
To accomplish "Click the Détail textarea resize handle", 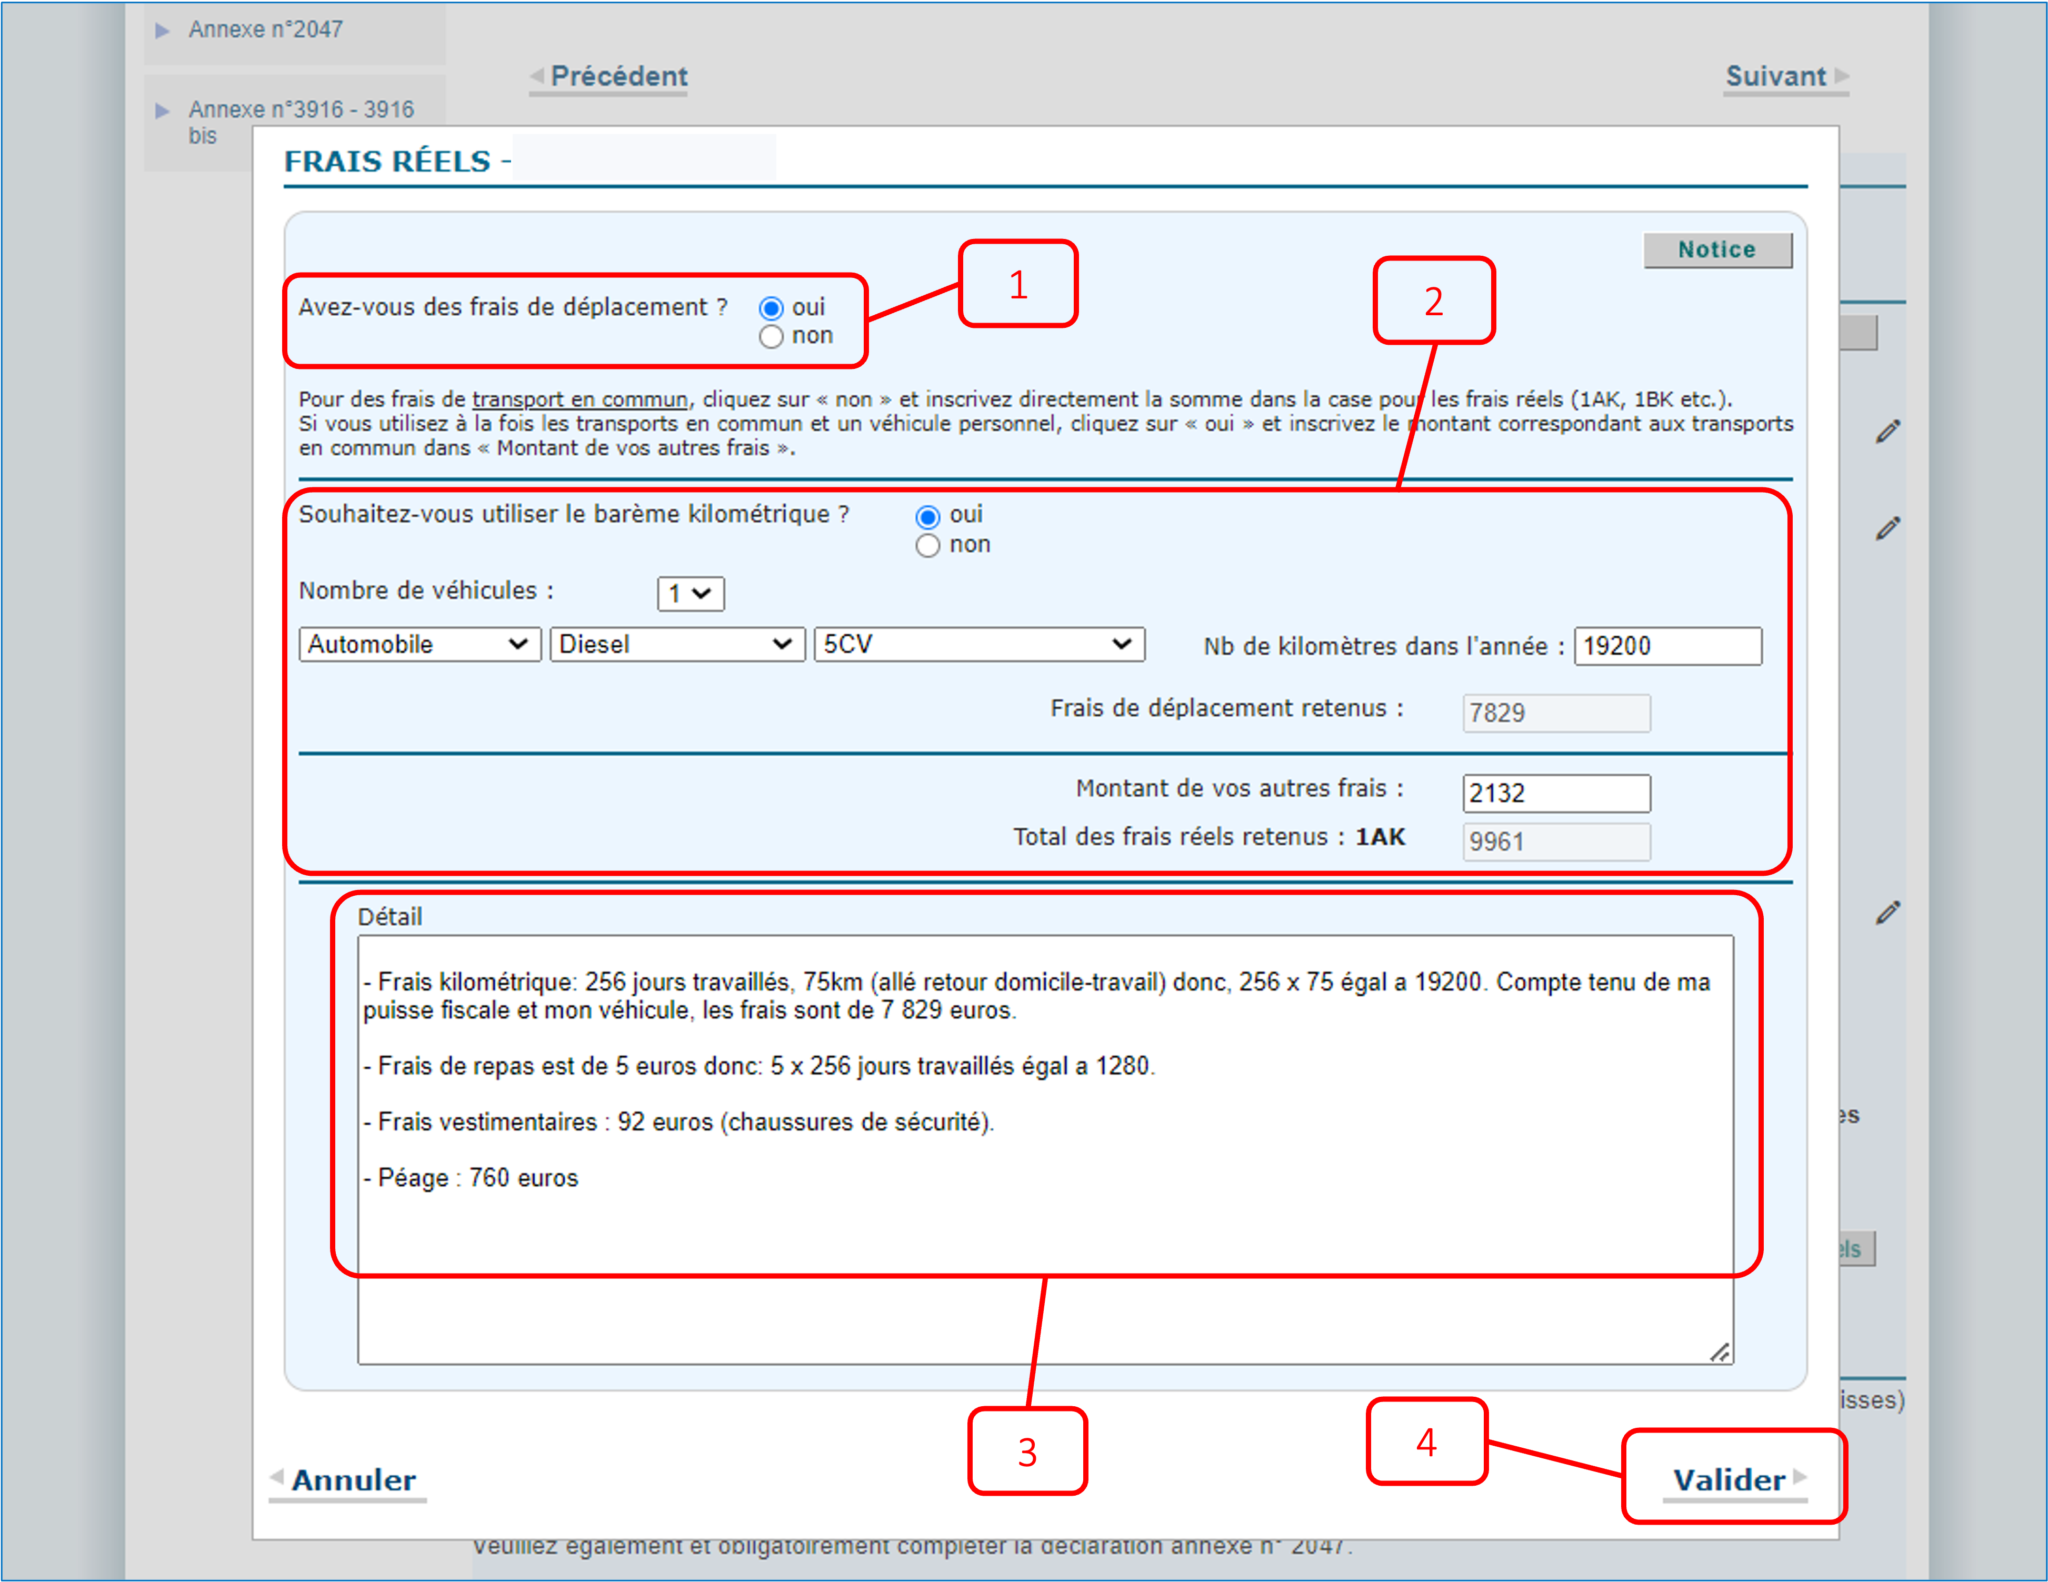I will point(1719,1352).
